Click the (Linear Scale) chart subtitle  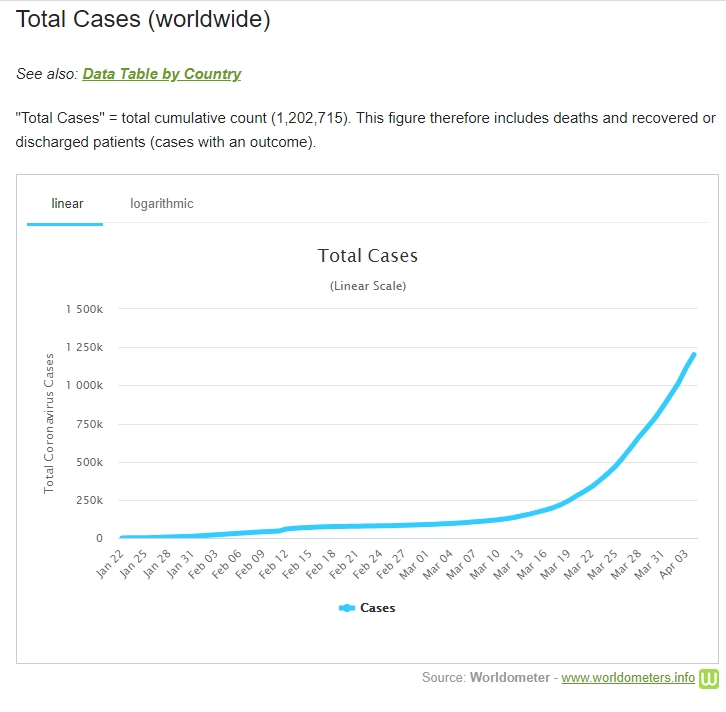tap(367, 286)
